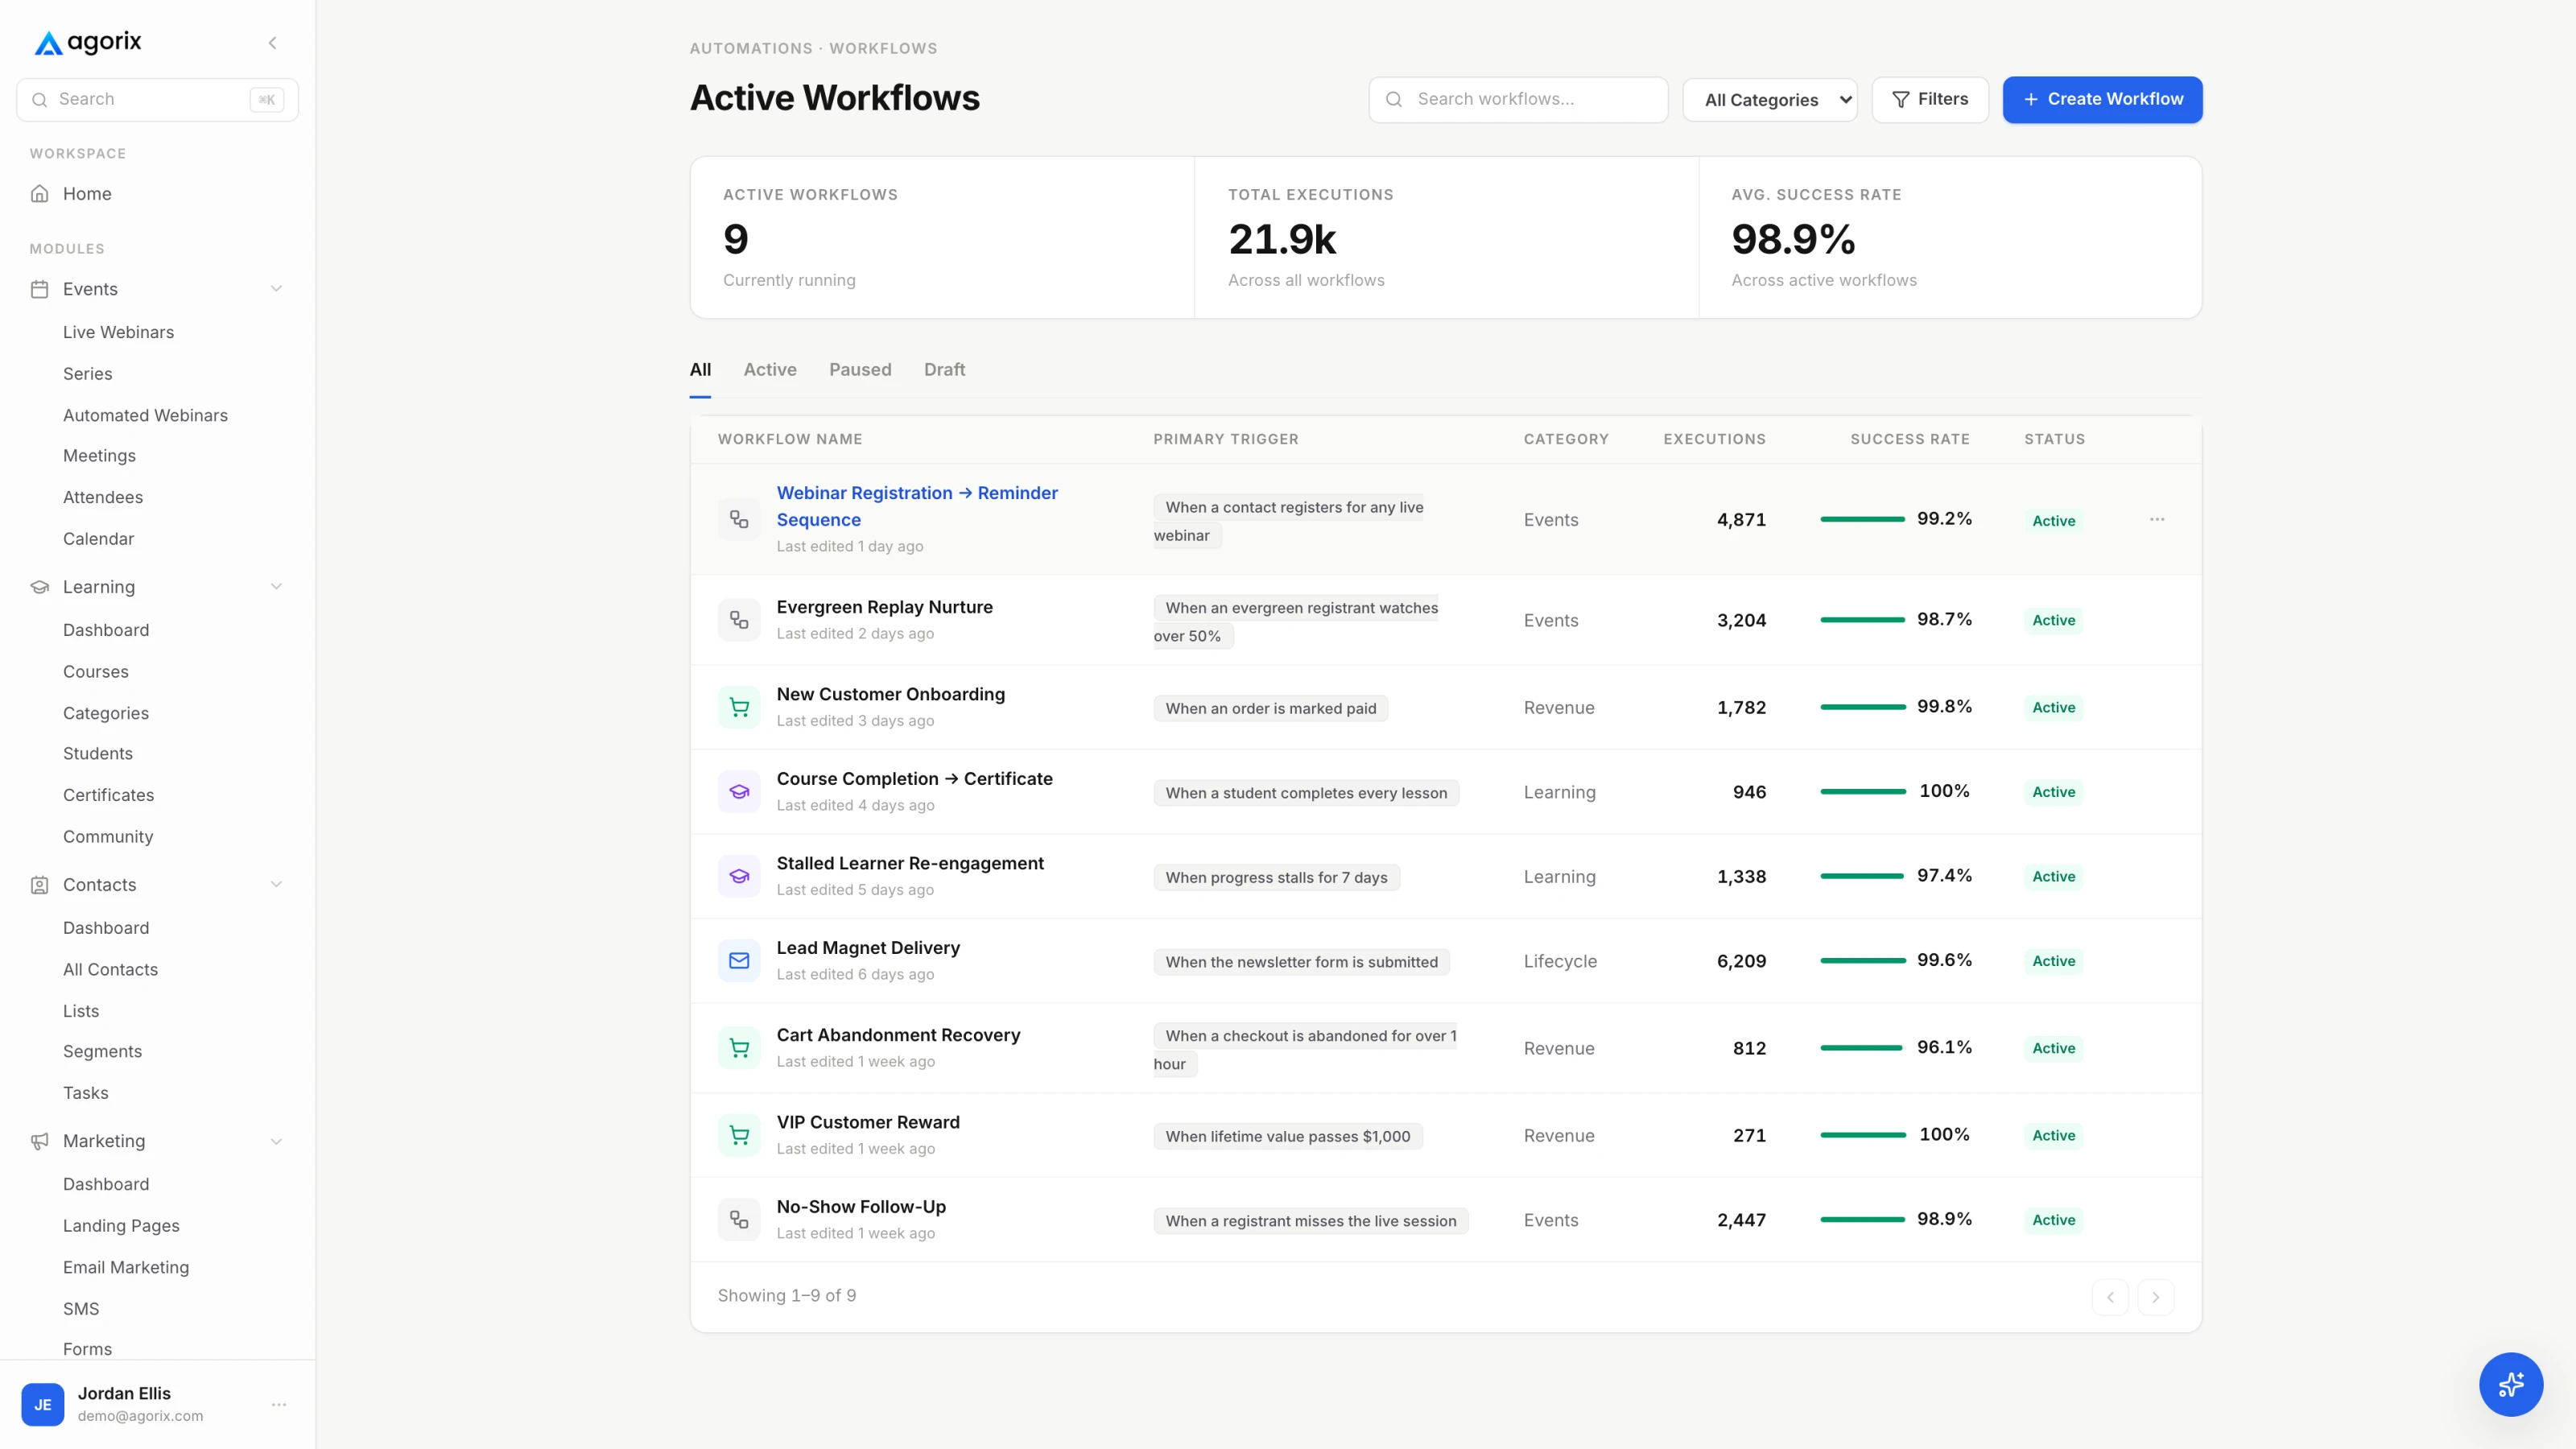This screenshot has width=2576, height=1449.
Task: Sort by the Success Rate column header
Action: (1909, 439)
